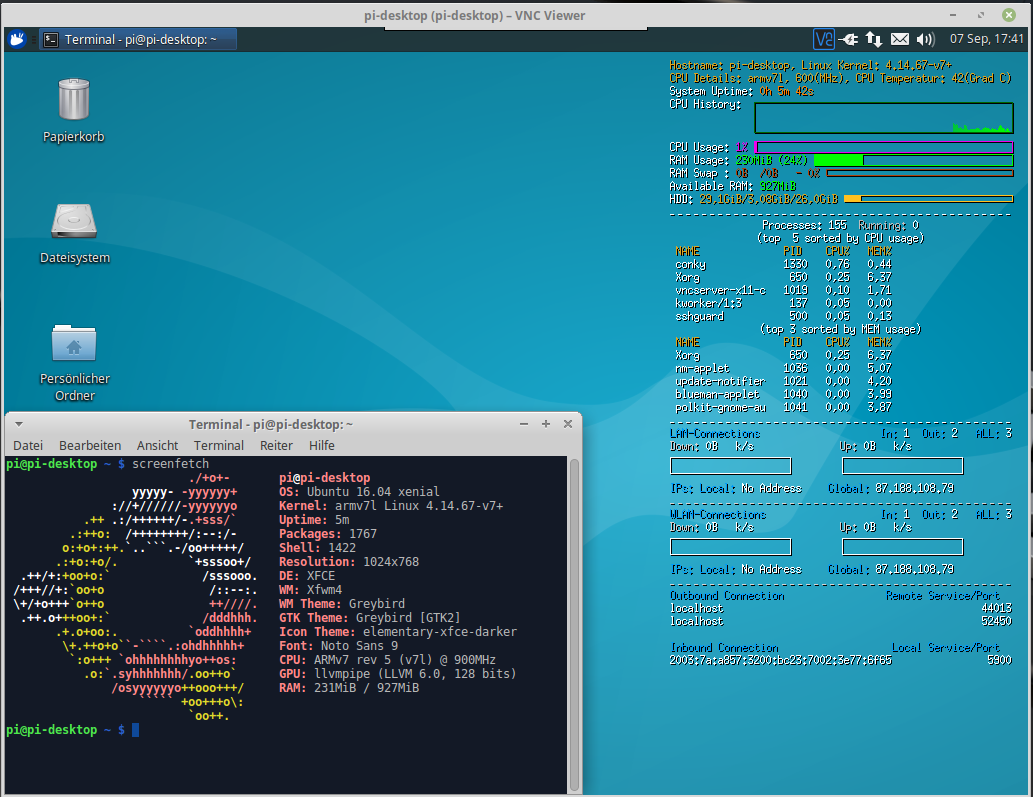1033x797 pixels.
Task: Click the VNC server tray icon
Action: tap(824, 39)
